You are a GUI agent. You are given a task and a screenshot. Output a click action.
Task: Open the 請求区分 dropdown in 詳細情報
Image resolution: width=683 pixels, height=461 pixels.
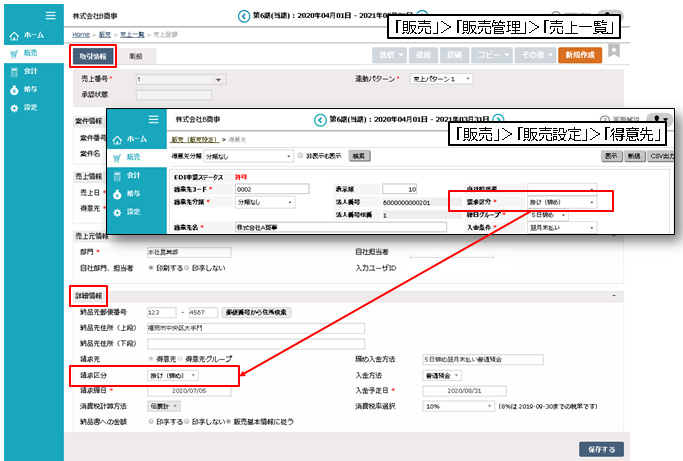(173, 375)
